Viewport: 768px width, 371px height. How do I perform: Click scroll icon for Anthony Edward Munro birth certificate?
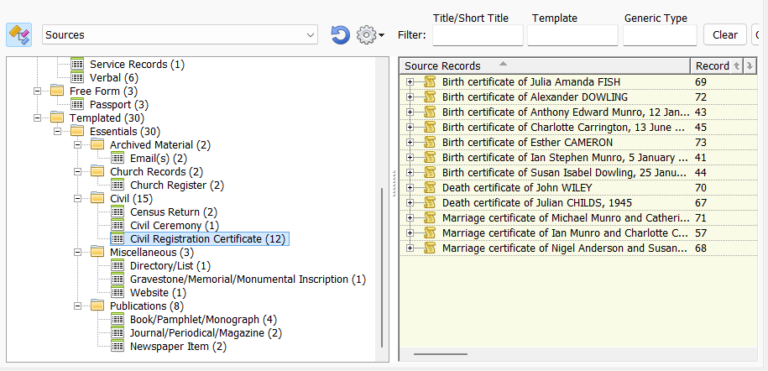[x=430, y=112]
